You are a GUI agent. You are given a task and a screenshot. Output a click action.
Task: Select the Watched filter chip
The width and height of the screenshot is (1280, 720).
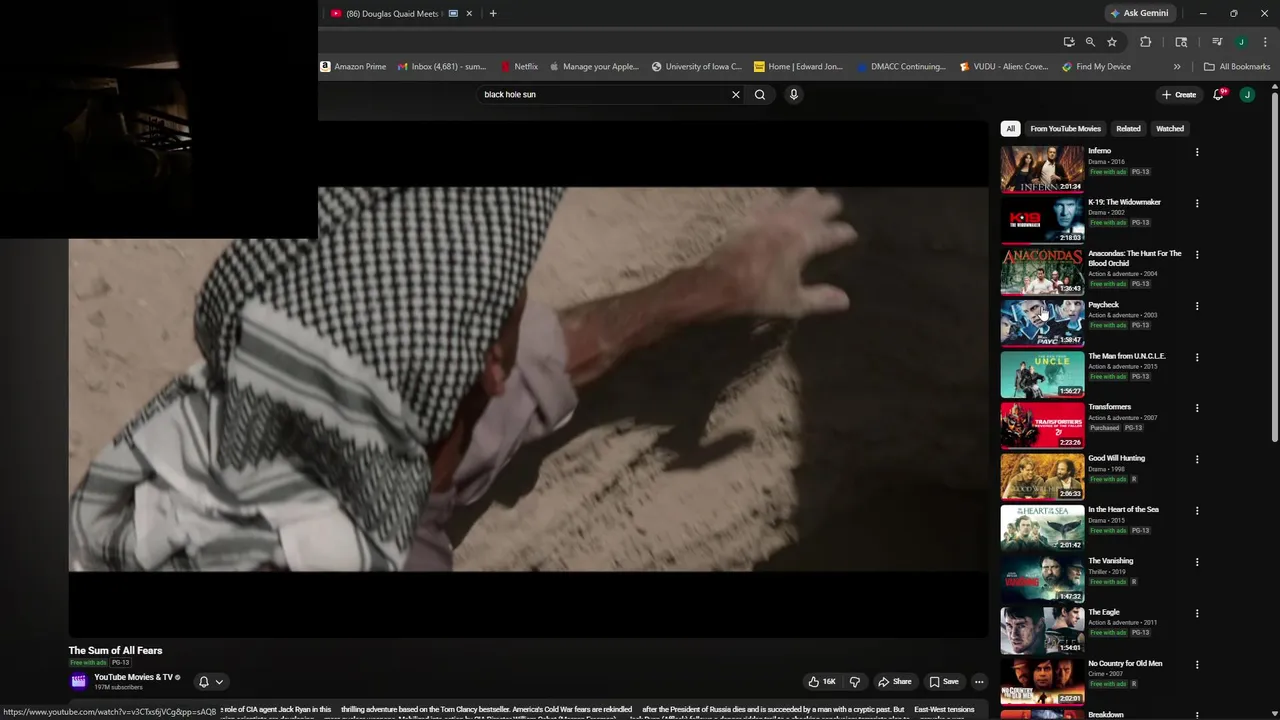pyautogui.click(x=1170, y=128)
